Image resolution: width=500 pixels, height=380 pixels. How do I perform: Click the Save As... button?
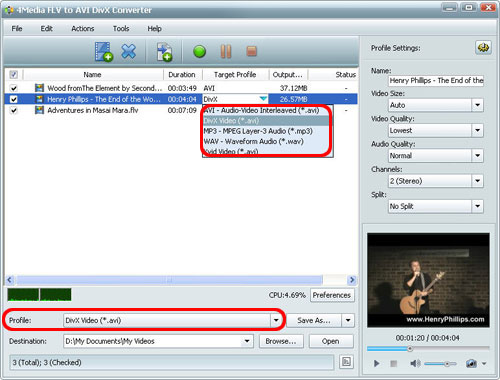coord(314,320)
